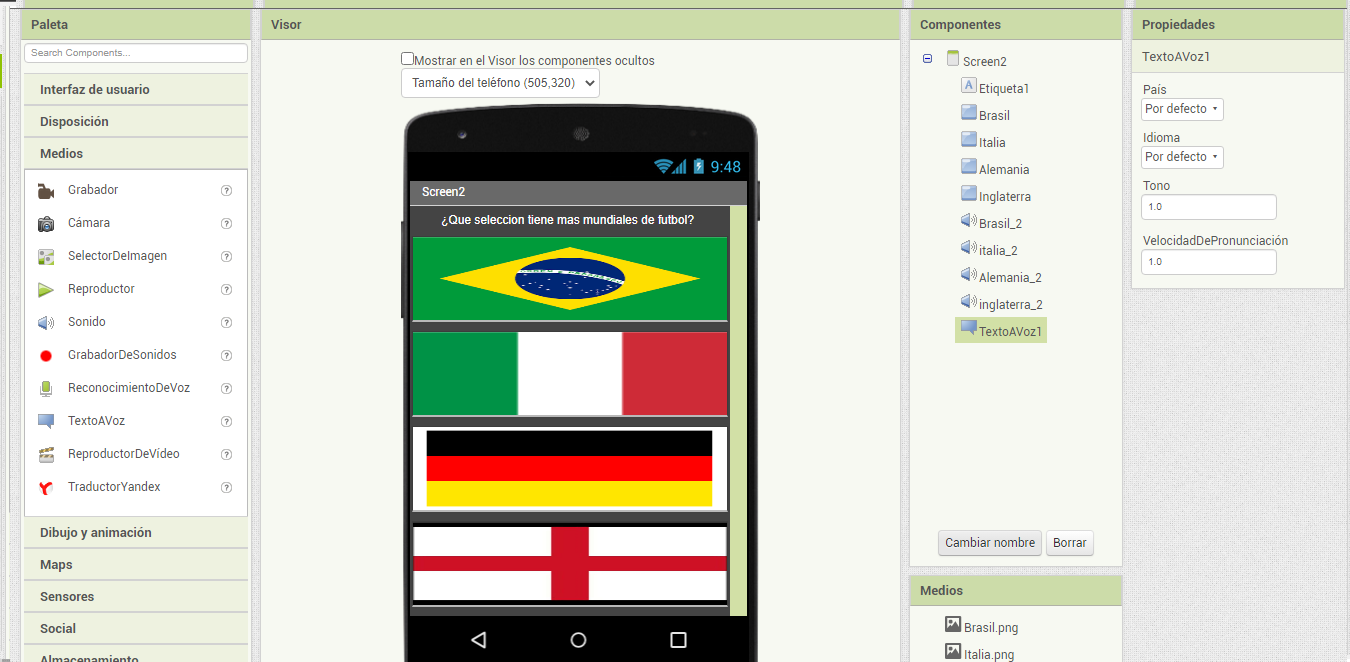The image size is (1350, 662).
Task: Expand the Maps palette section
Action: click(136, 564)
